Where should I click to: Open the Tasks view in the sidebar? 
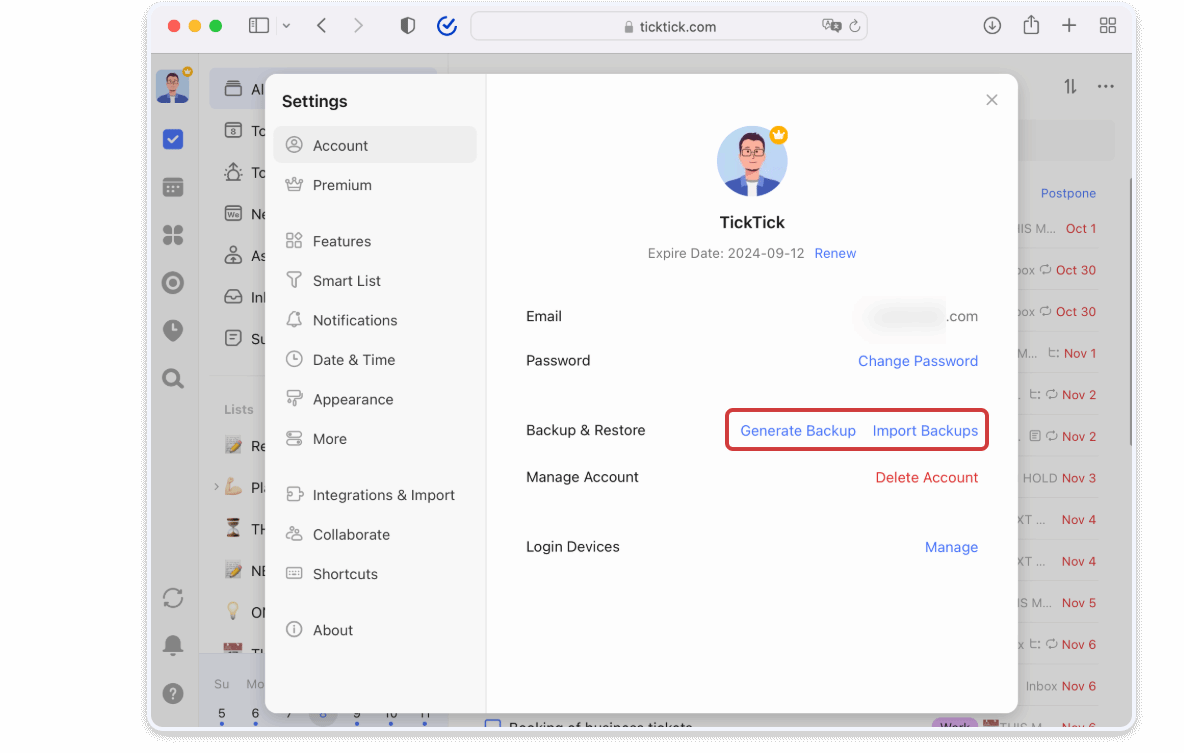click(173, 139)
